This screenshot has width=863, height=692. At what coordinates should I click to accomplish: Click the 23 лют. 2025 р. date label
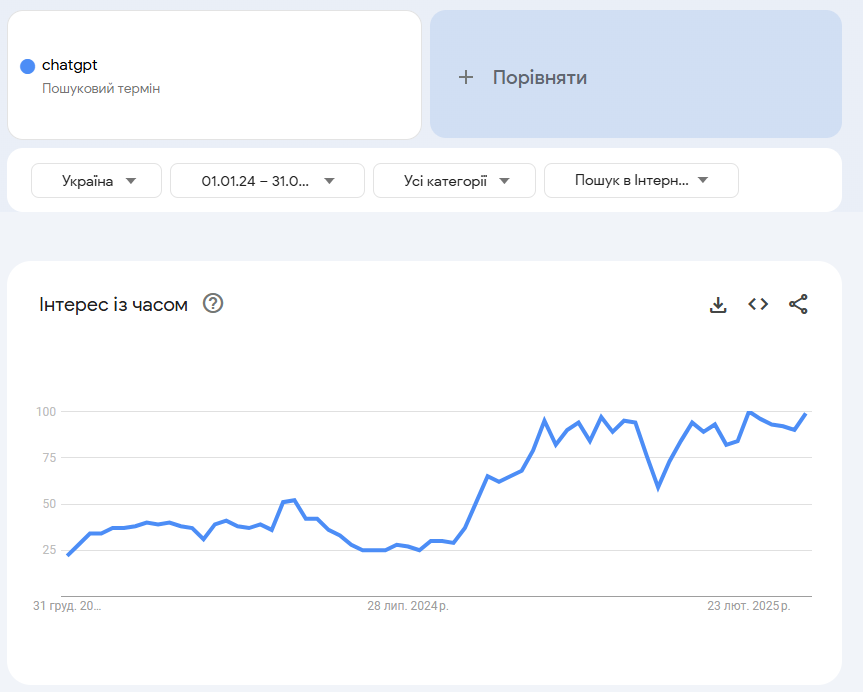tap(749, 606)
